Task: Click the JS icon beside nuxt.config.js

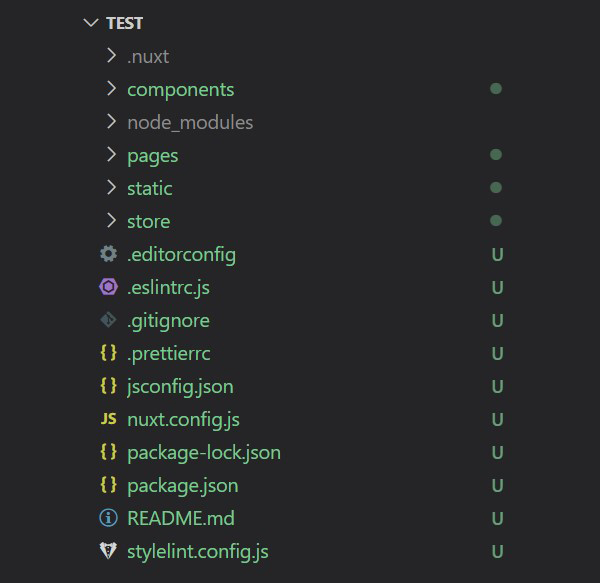Action: (108, 419)
